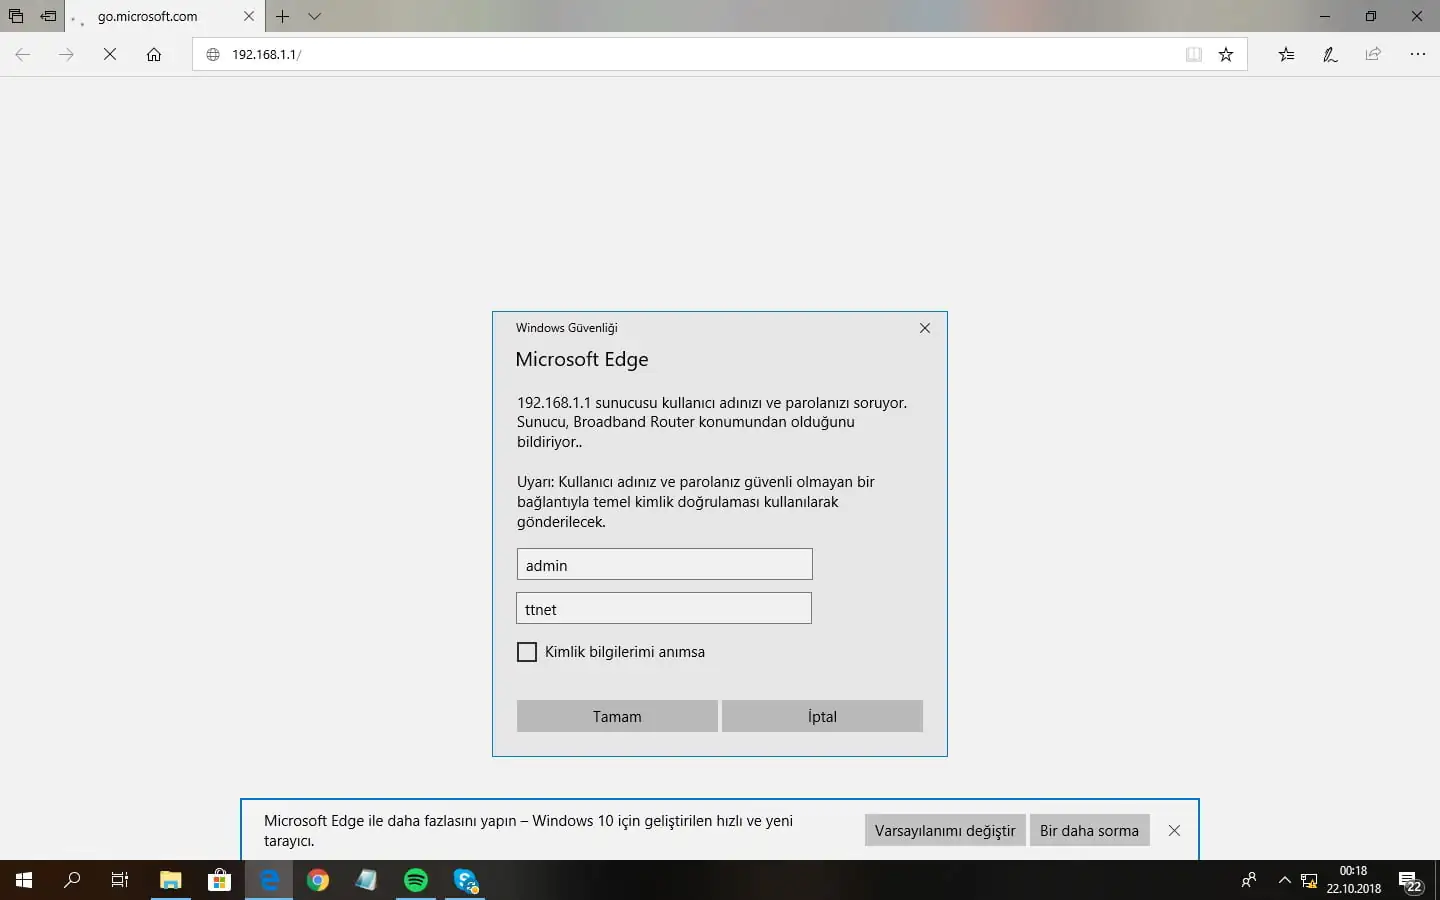Screen dimensions: 1440x900
Task: Open the Windows Start menu
Action: coord(24,880)
